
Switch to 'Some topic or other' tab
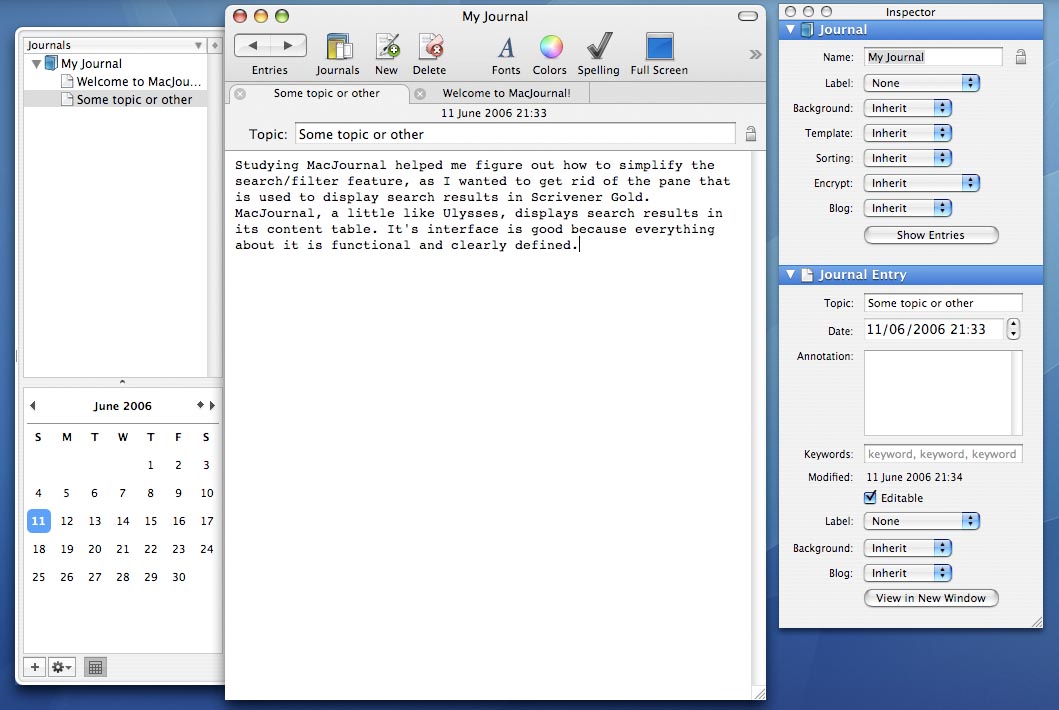click(x=326, y=93)
